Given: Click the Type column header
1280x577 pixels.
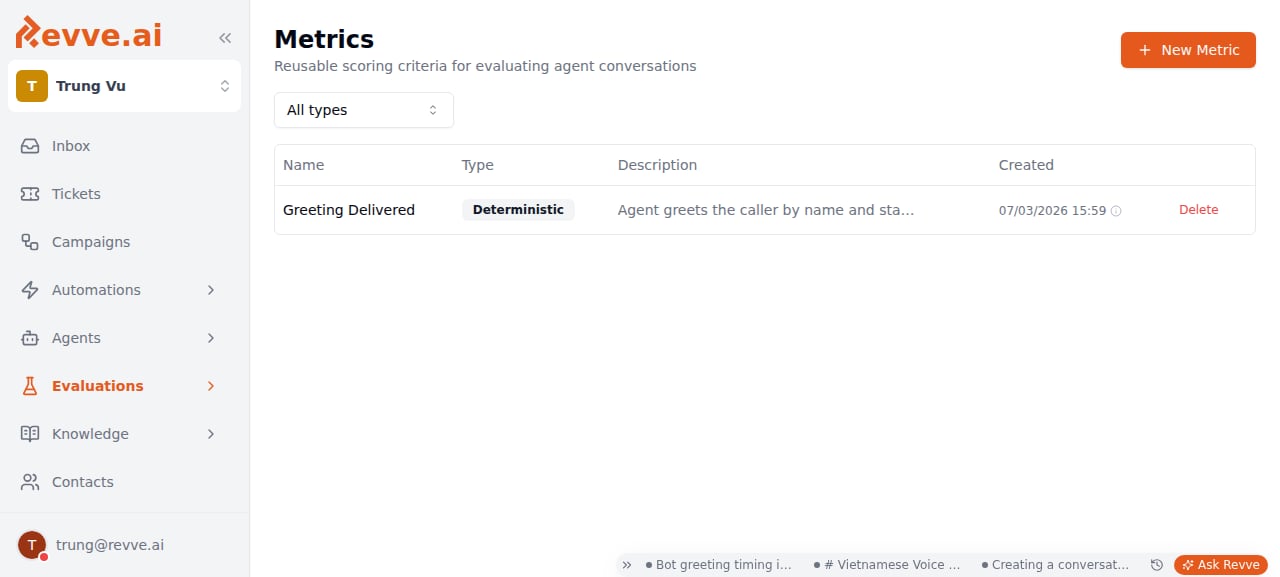Looking at the screenshot, I should (x=478, y=165).
